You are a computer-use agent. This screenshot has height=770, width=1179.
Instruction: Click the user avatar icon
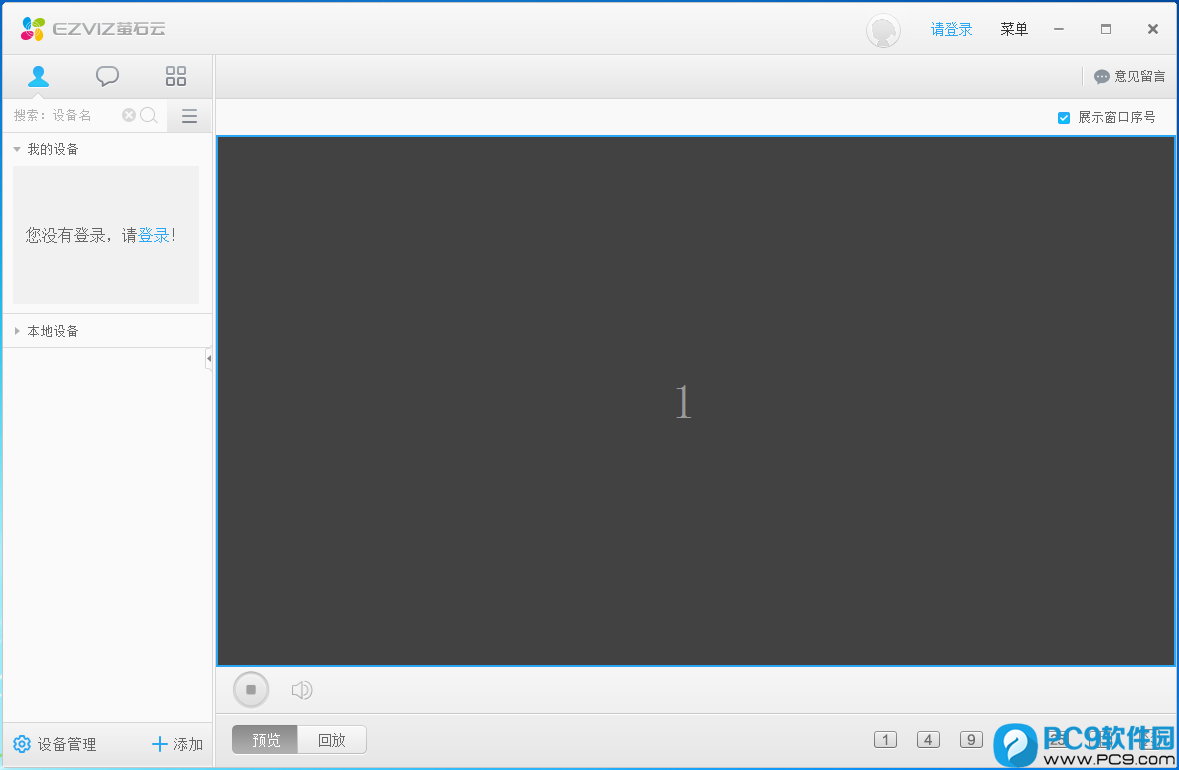(x=883, y=31)
